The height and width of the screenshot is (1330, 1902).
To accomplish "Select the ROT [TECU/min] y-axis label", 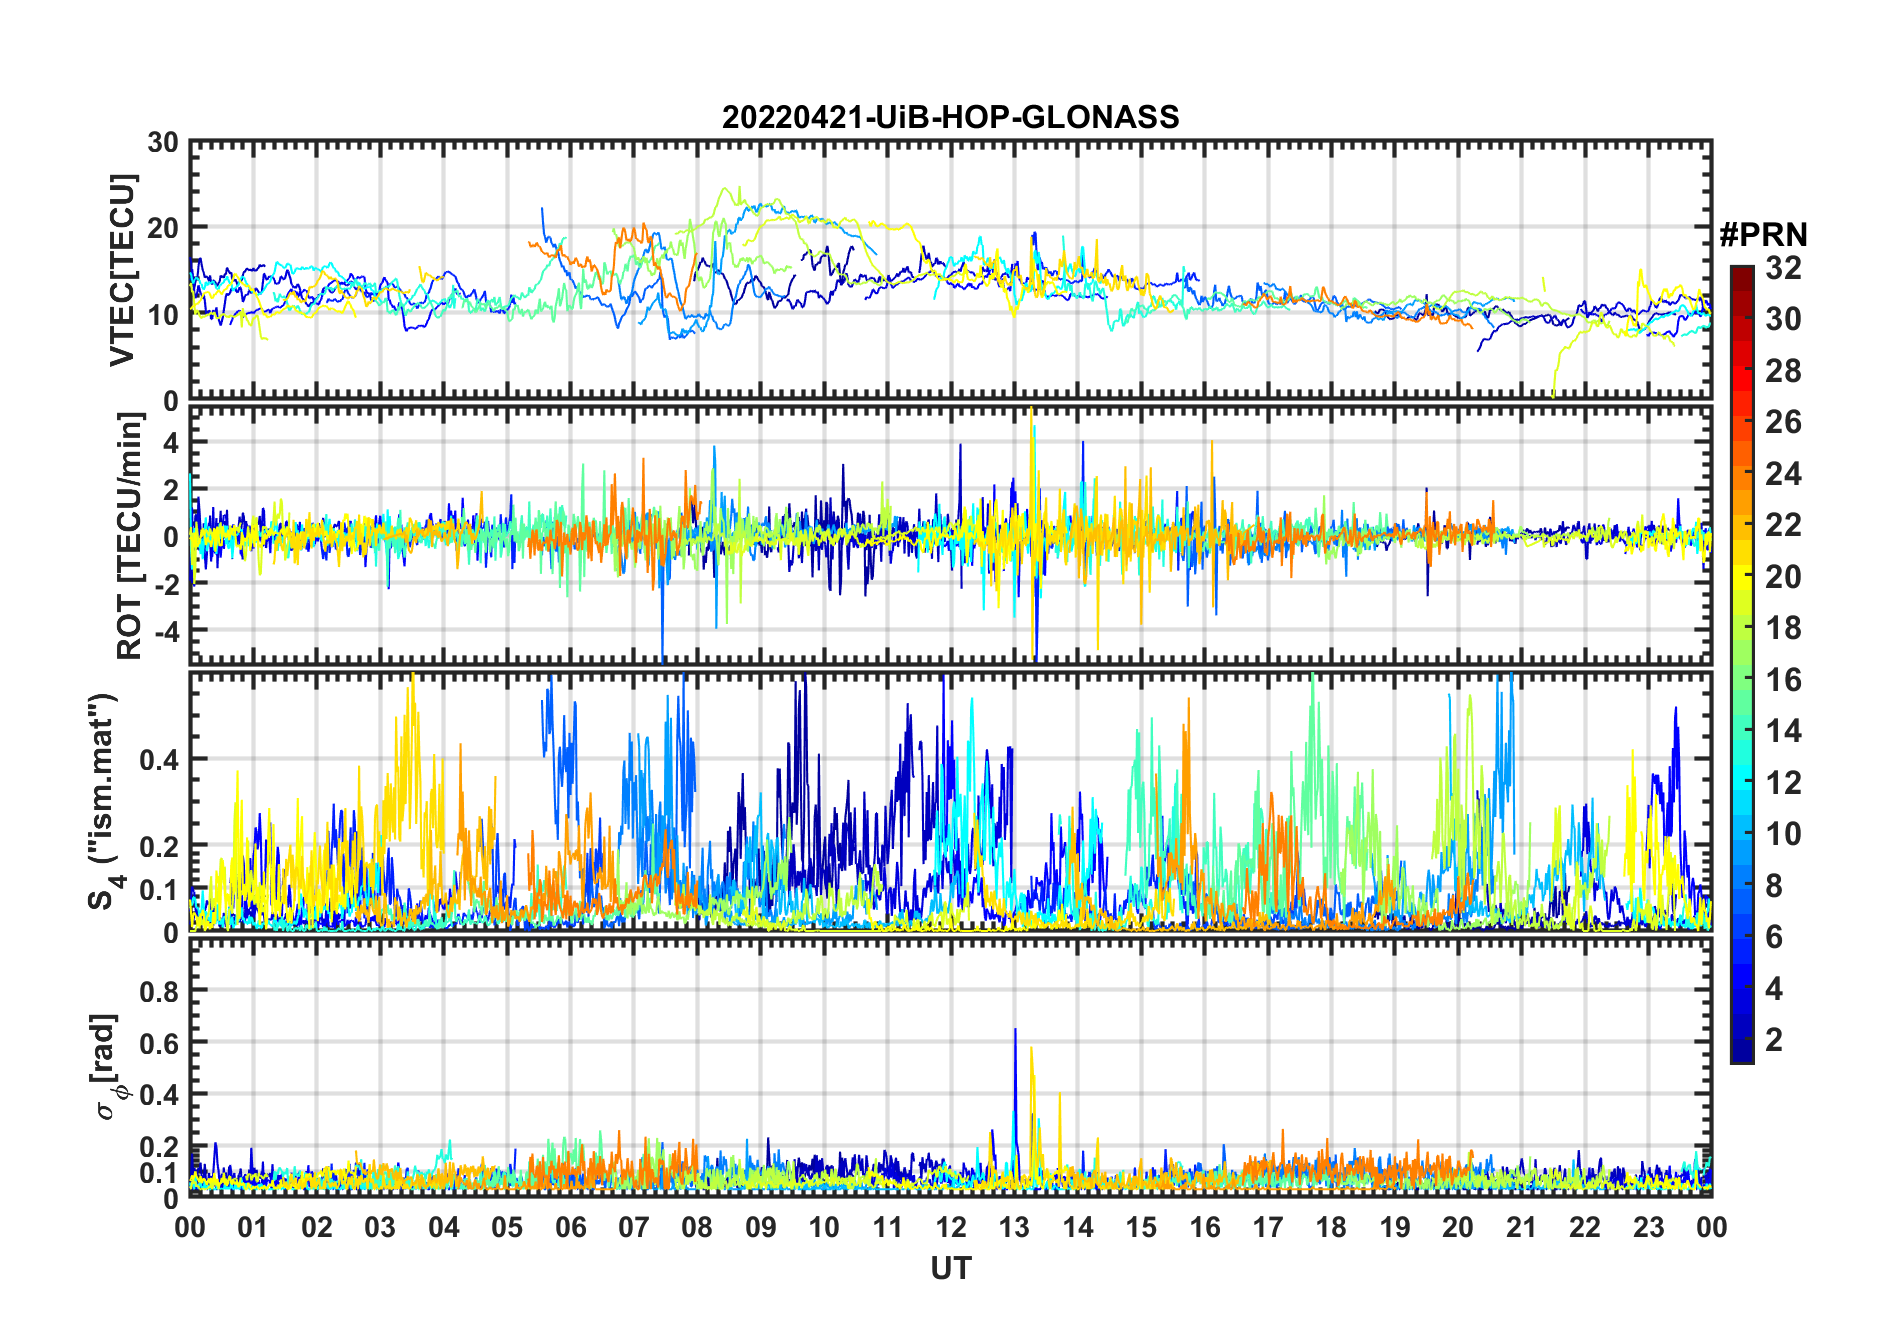I will (x=129, y=536).
